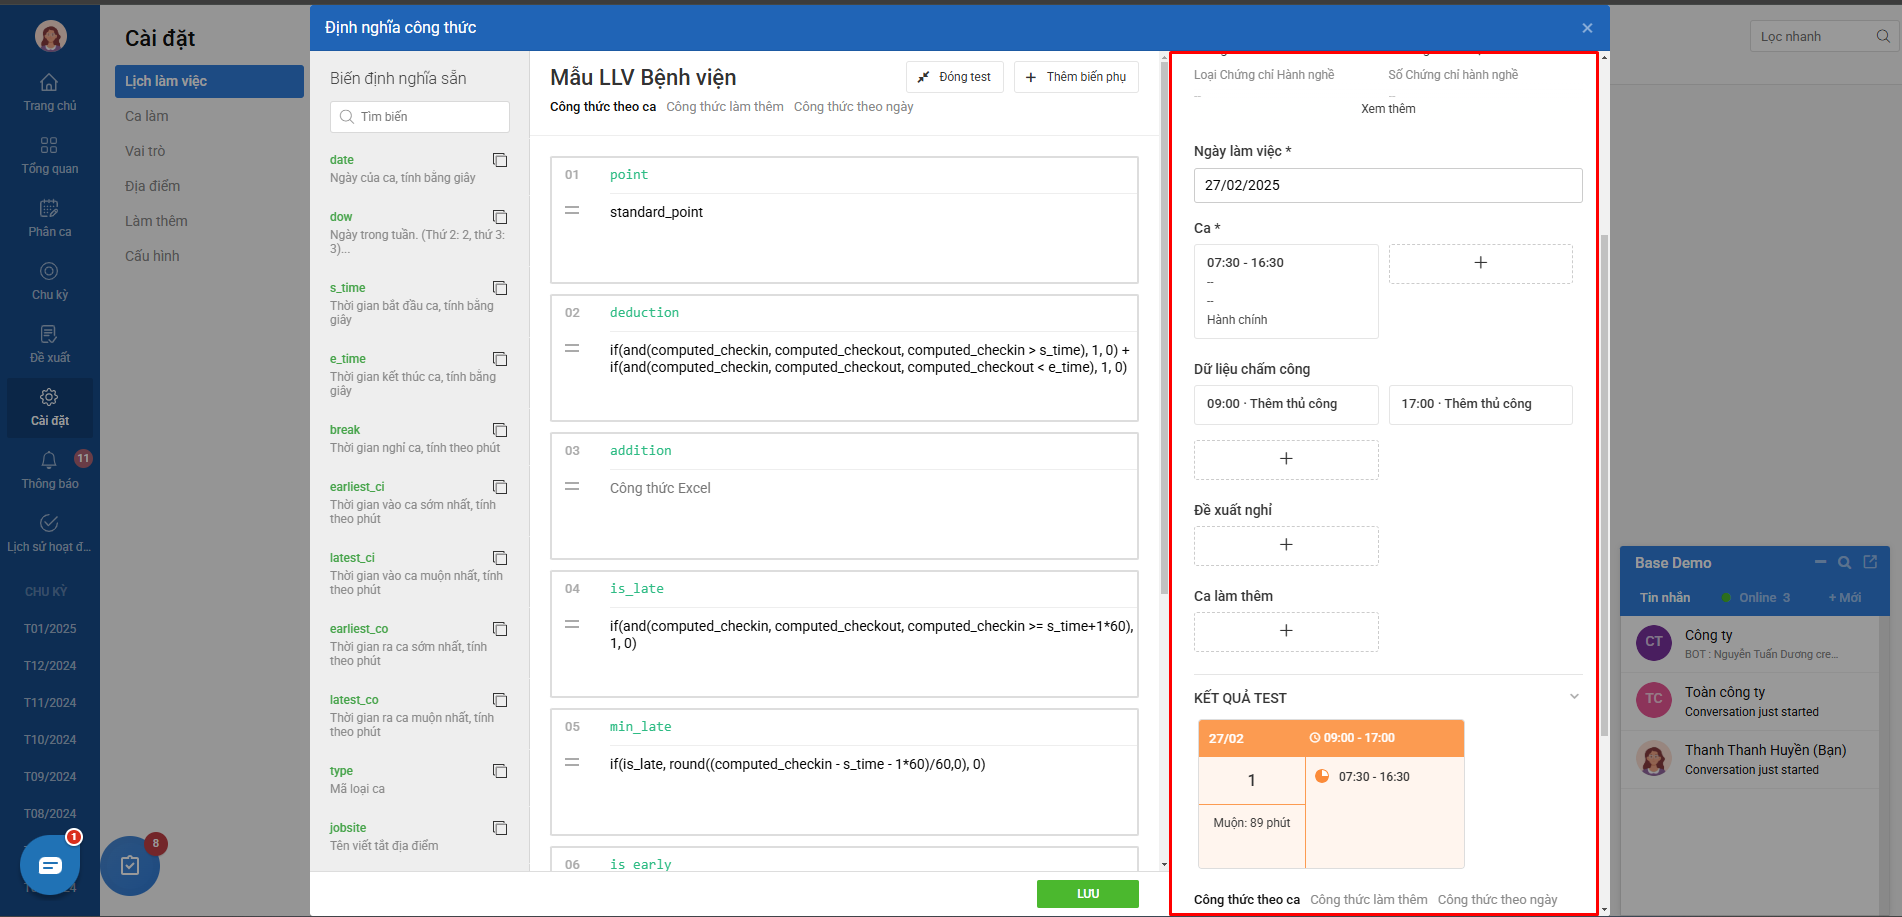Close the Định nghĩa công thức dialog

(x=1587, y=28)
